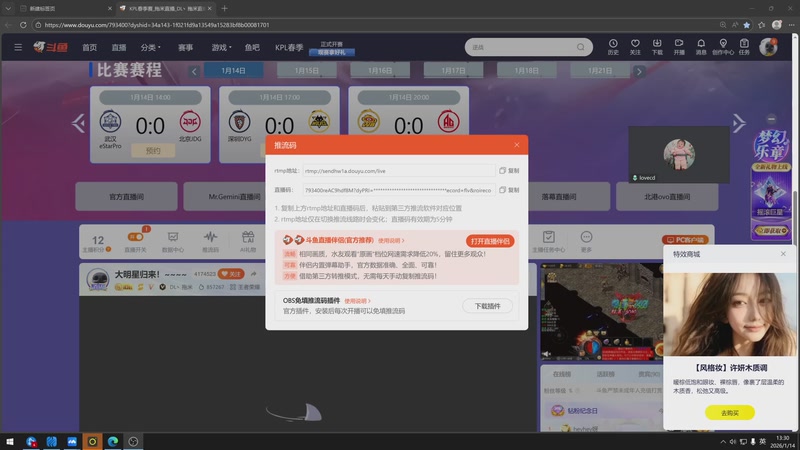This screenshot has width=800, height=450.
Task: Open the hamburger menu in Douyu header
Action: tap(18, 47)
